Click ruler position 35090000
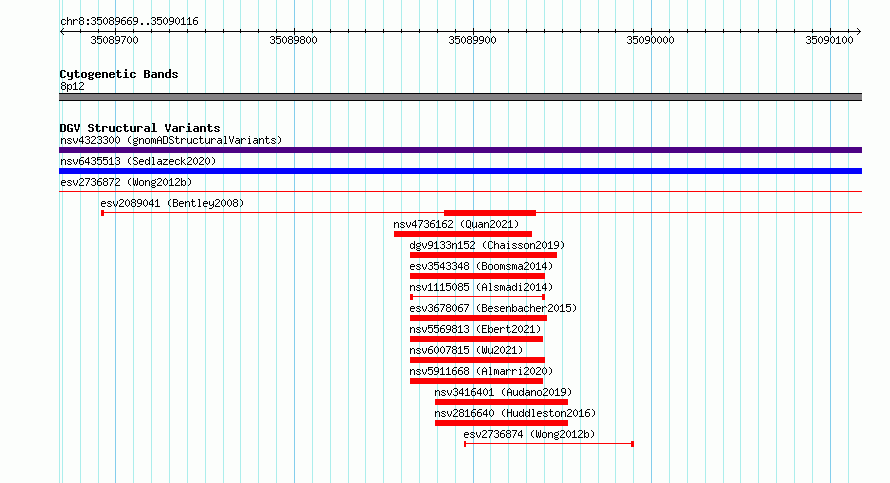The height and width of the screenshot is (483, 890). [650, 40]
